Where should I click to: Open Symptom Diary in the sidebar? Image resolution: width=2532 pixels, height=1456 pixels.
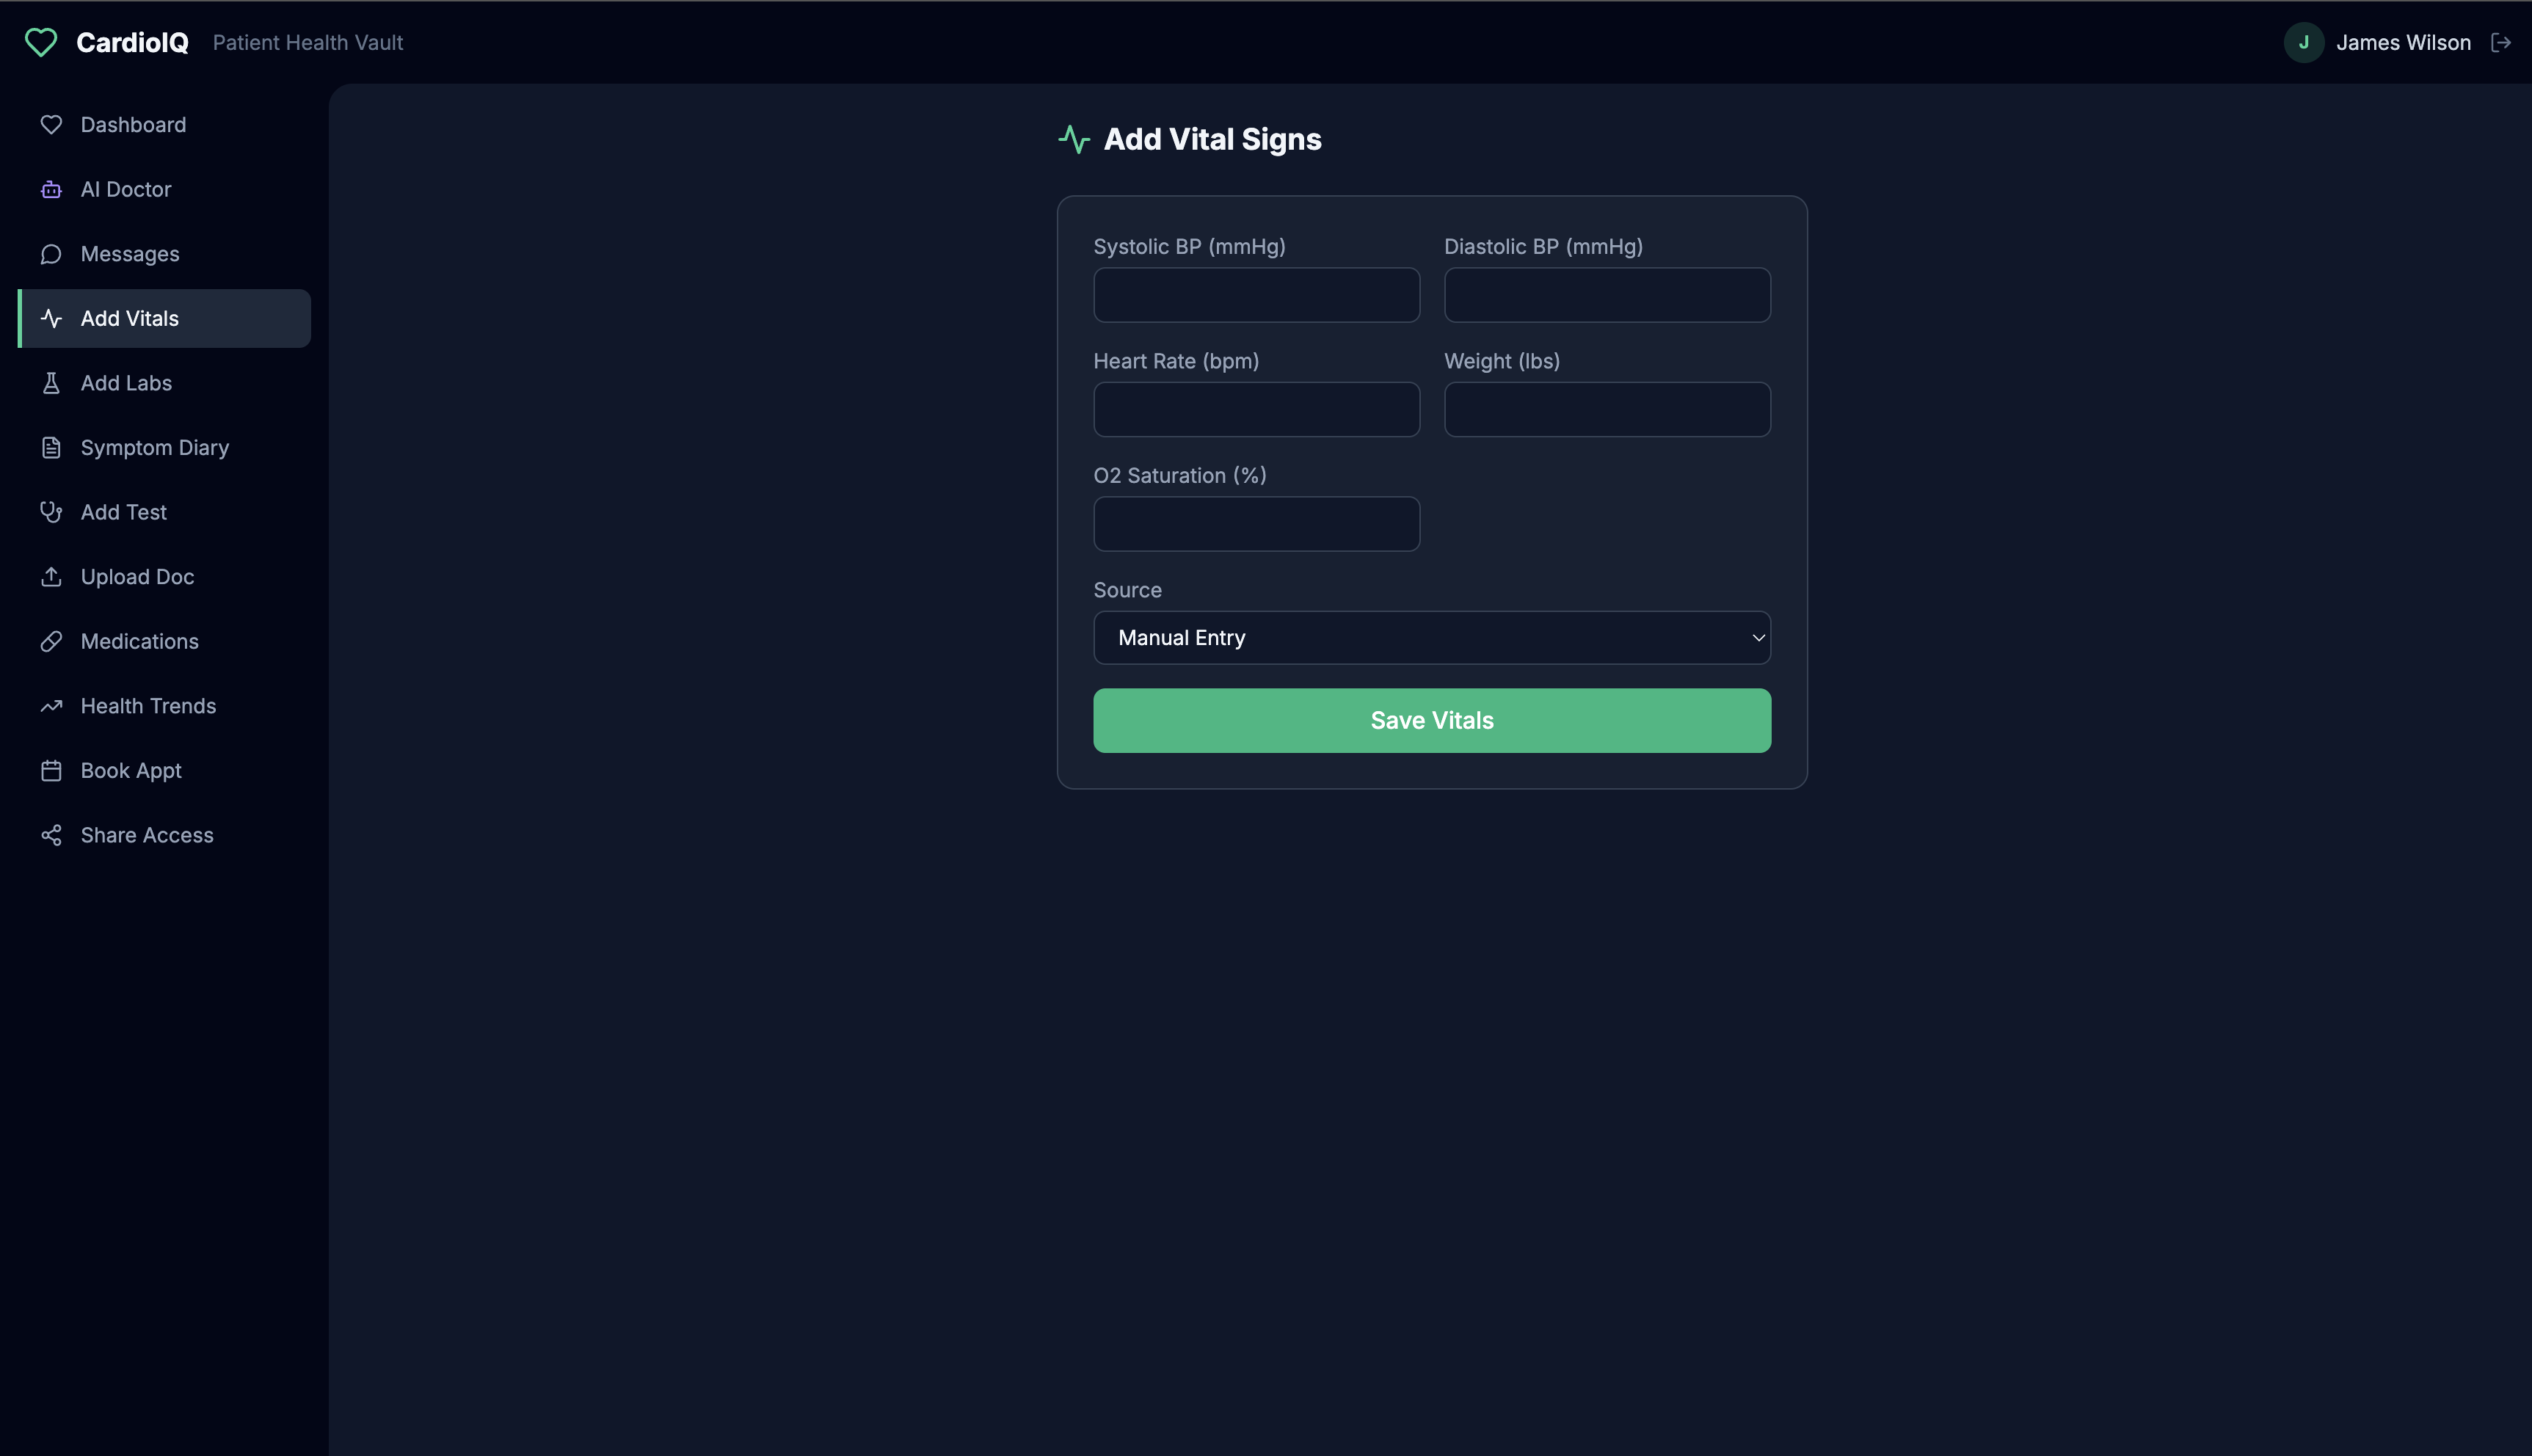click(x=155, y=448)
